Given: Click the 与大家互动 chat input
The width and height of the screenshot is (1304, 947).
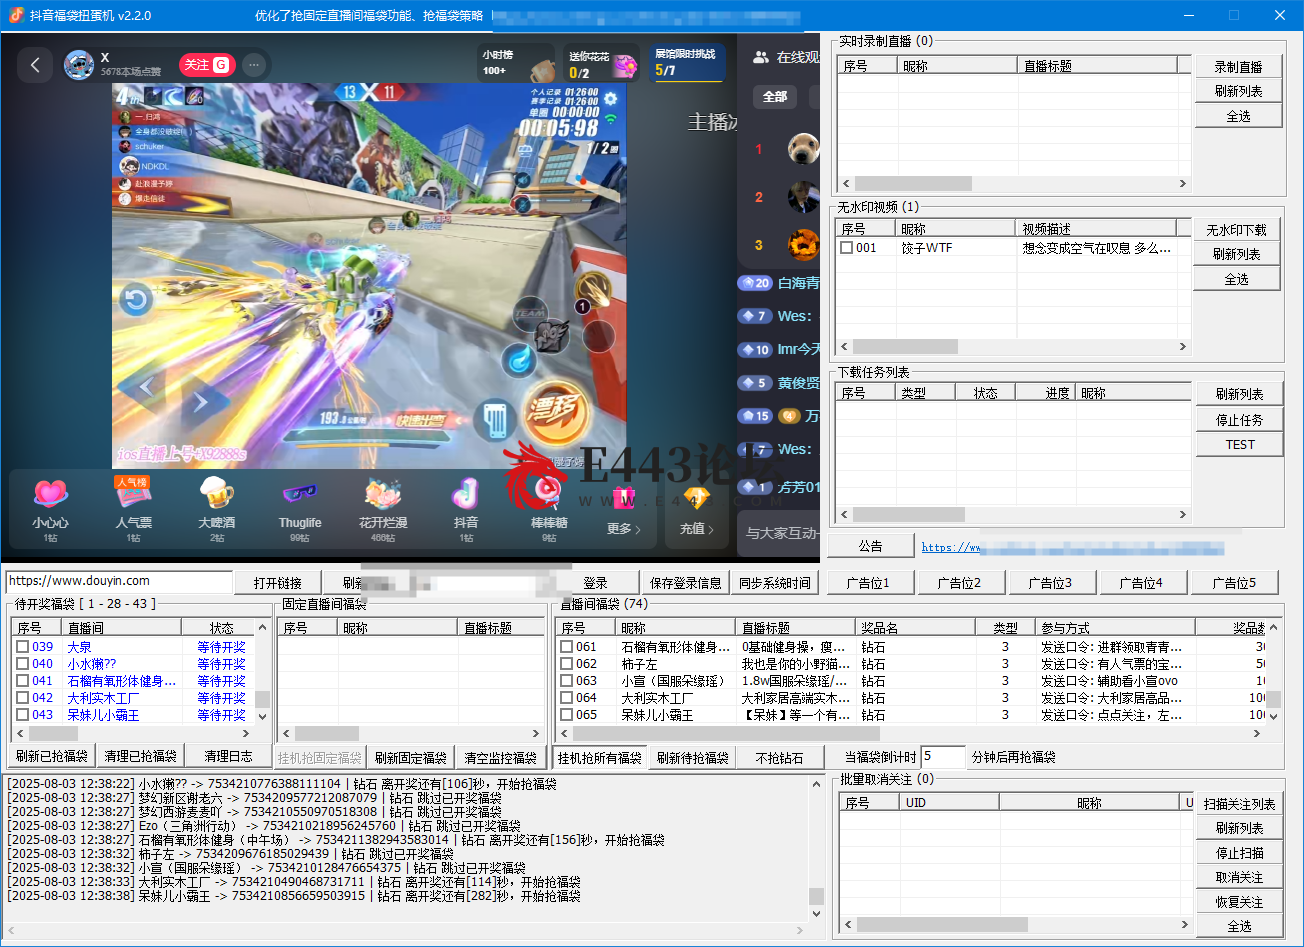Looking at the screenshot, I should click(x=781, y=533).
